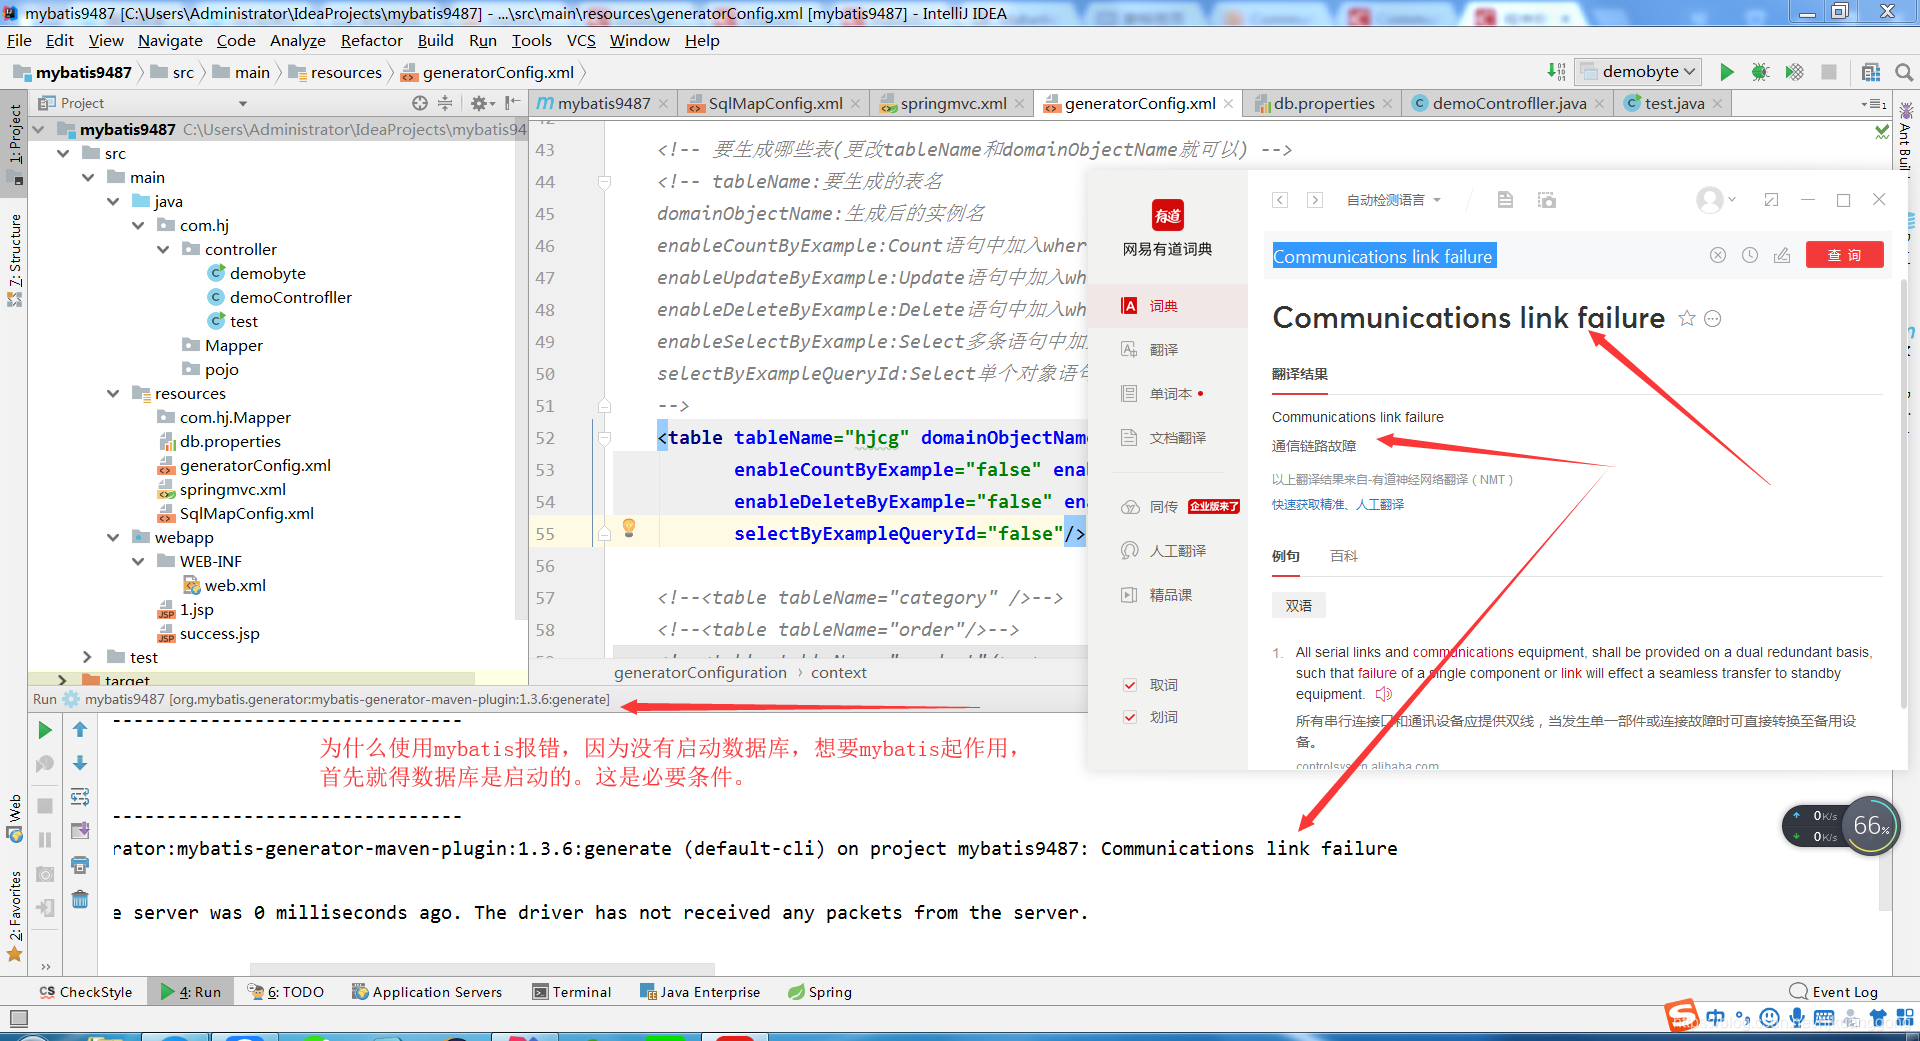Screen dimensions: 1920x1041
Task: Print the Run console output
Action: pos(80,865)
